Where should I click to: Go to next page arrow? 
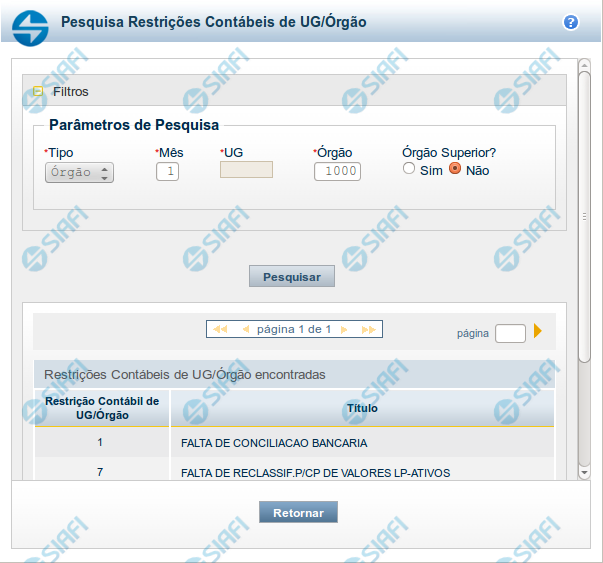[x=343, y=329]
